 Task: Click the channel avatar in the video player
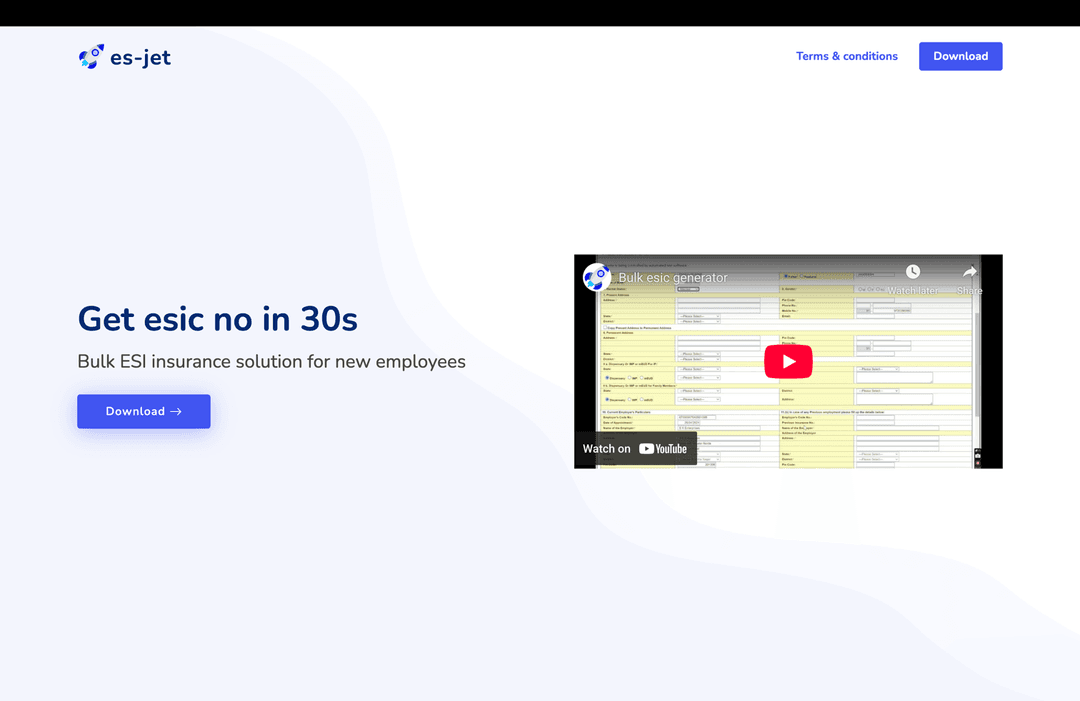tap(597, 277)
